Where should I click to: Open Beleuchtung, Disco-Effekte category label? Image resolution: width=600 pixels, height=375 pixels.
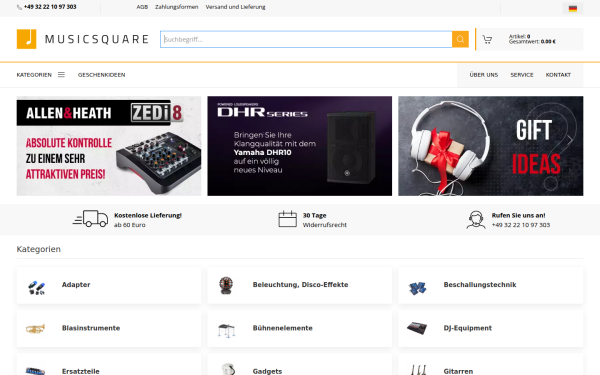[x=300, y=285]
